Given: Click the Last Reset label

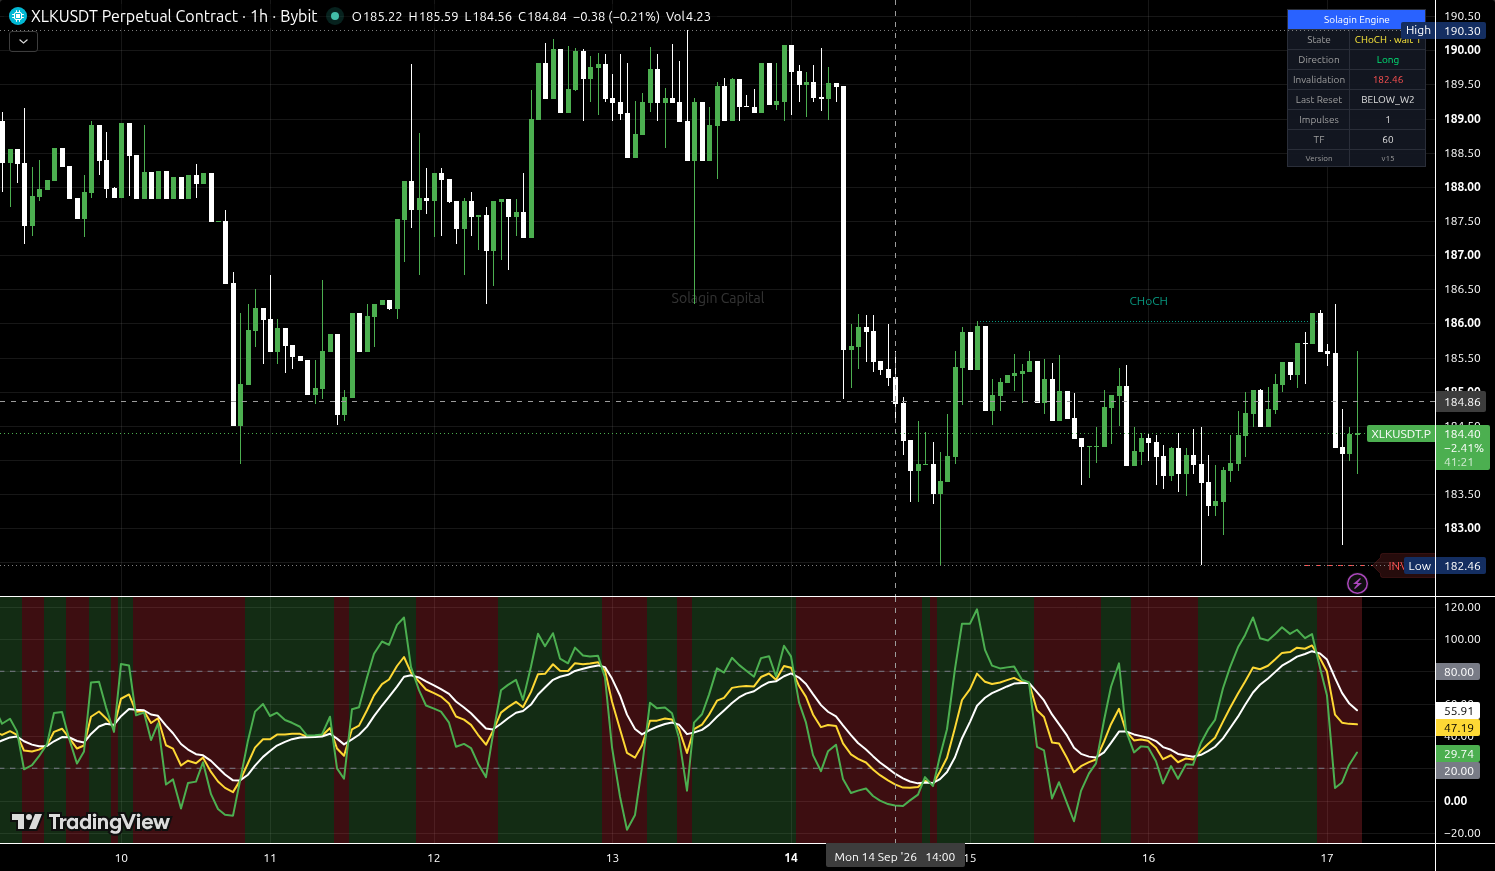Looking at the screenshot, I should [1319, 100].
